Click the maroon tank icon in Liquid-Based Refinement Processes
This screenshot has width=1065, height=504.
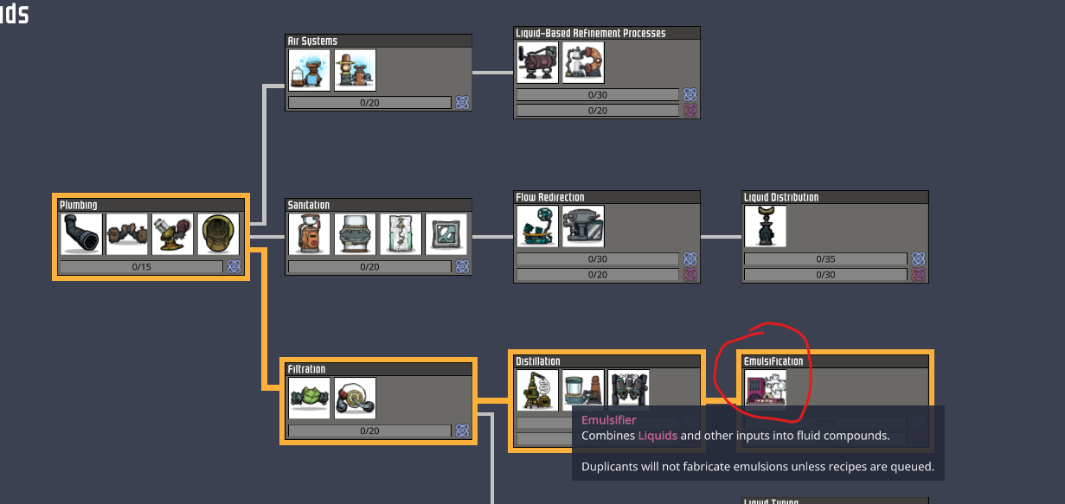click(537, 62)
